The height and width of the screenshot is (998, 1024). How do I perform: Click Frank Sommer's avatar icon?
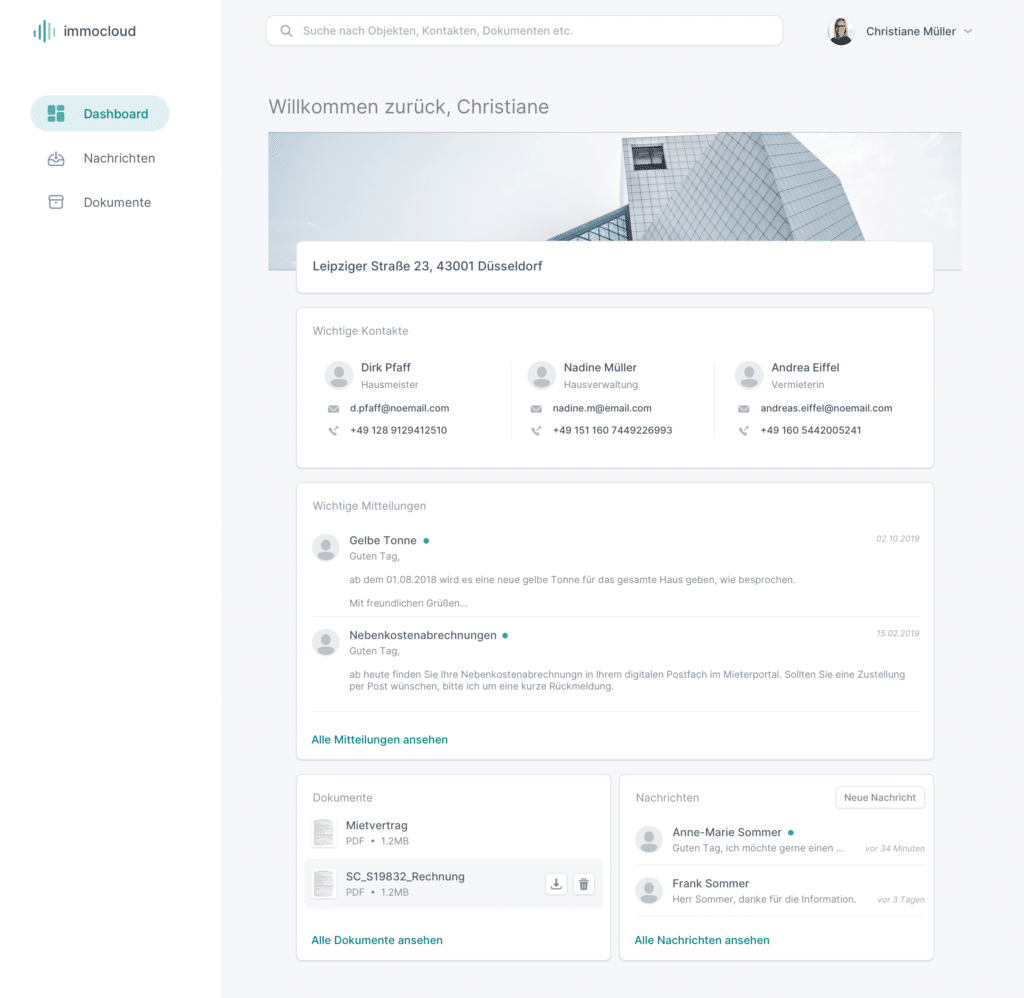pyautogui.click(x=649, y=890)
